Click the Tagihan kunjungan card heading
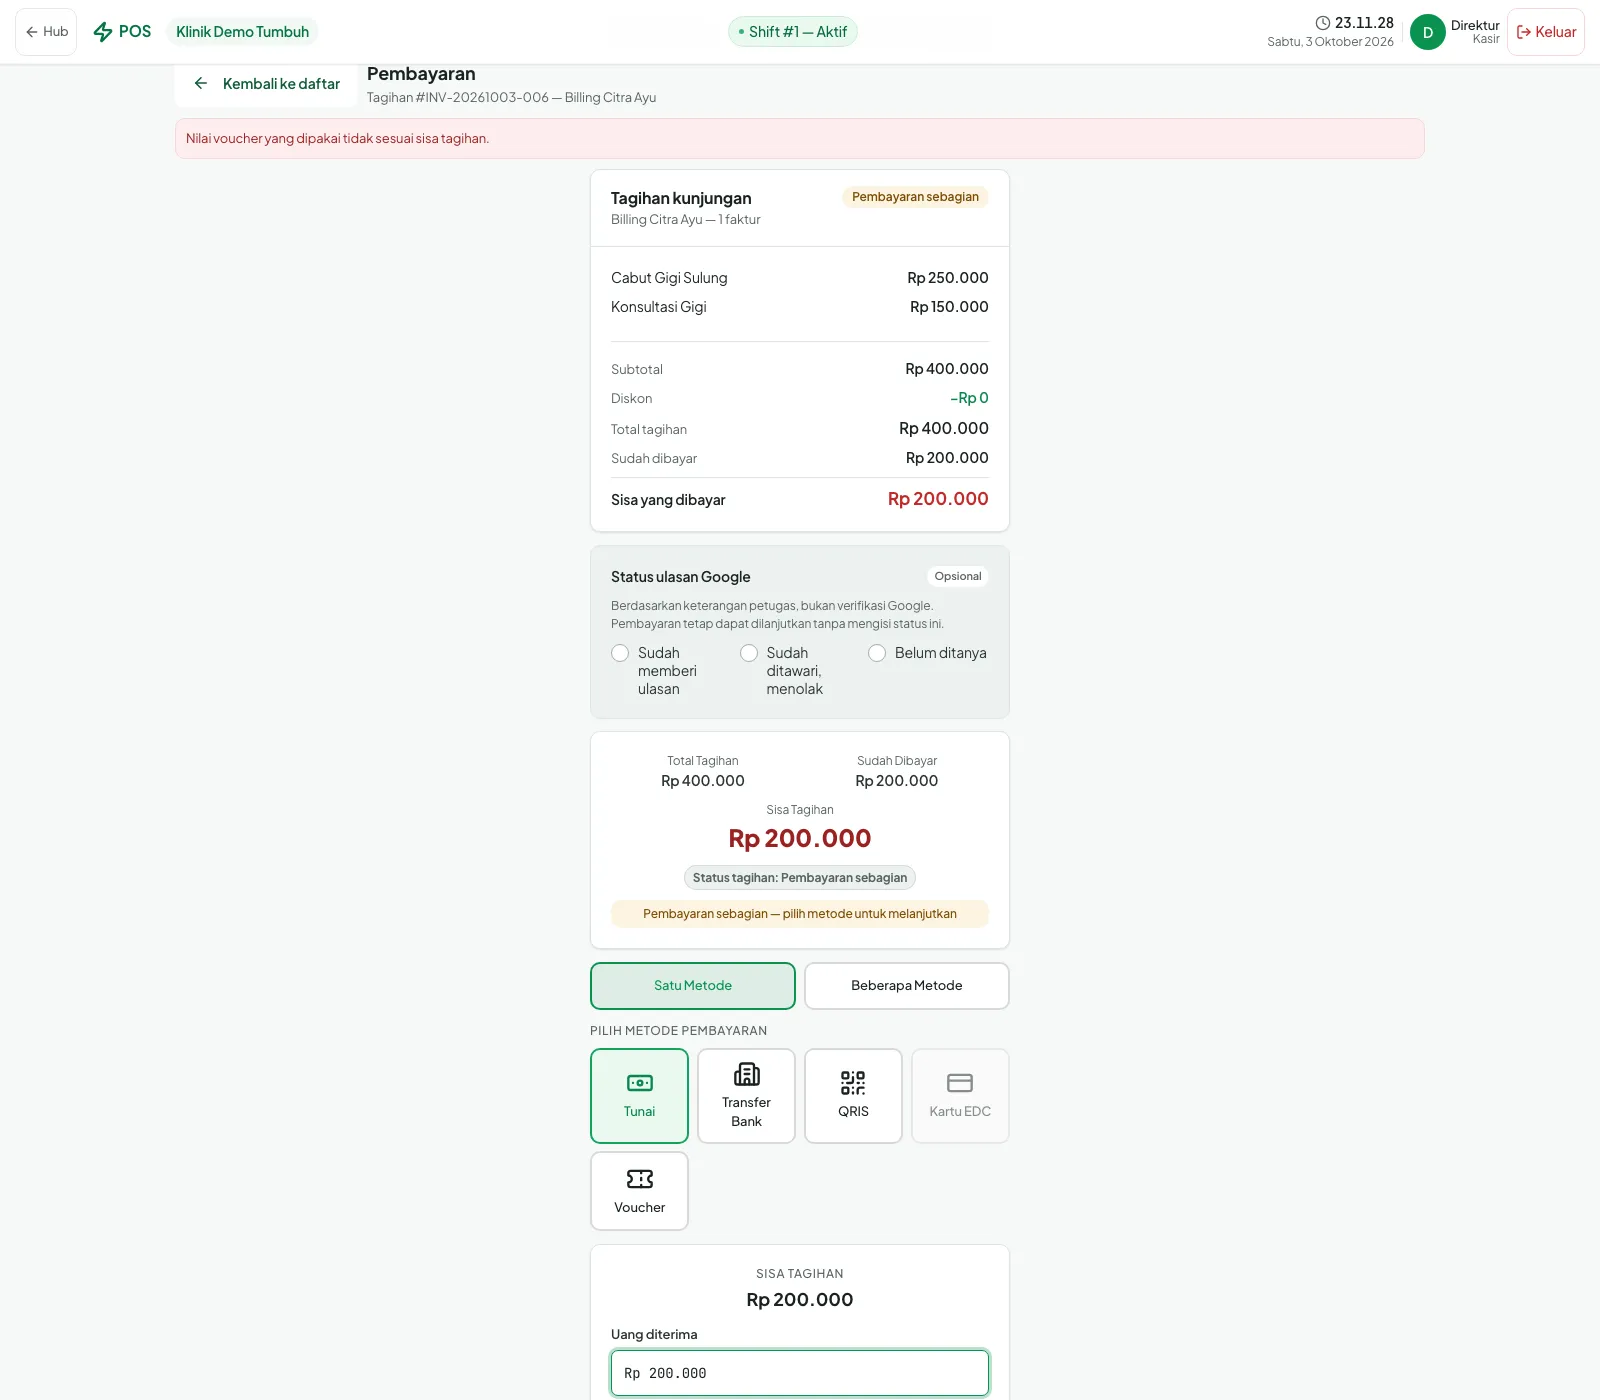 (681, 198)
